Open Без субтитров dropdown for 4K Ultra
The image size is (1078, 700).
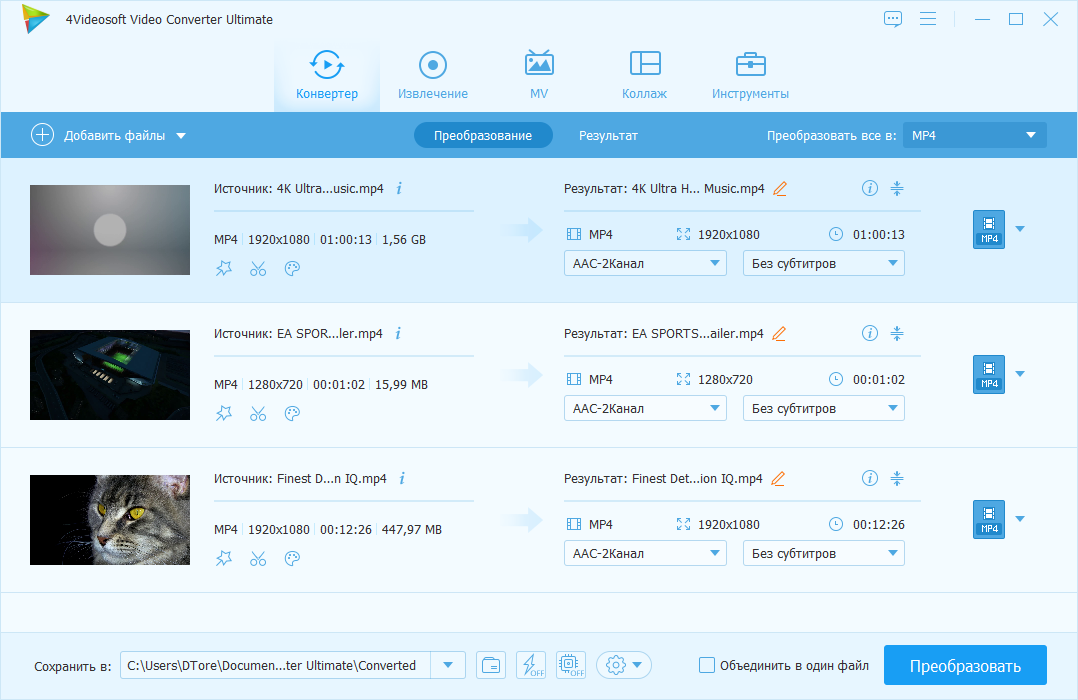824,263
